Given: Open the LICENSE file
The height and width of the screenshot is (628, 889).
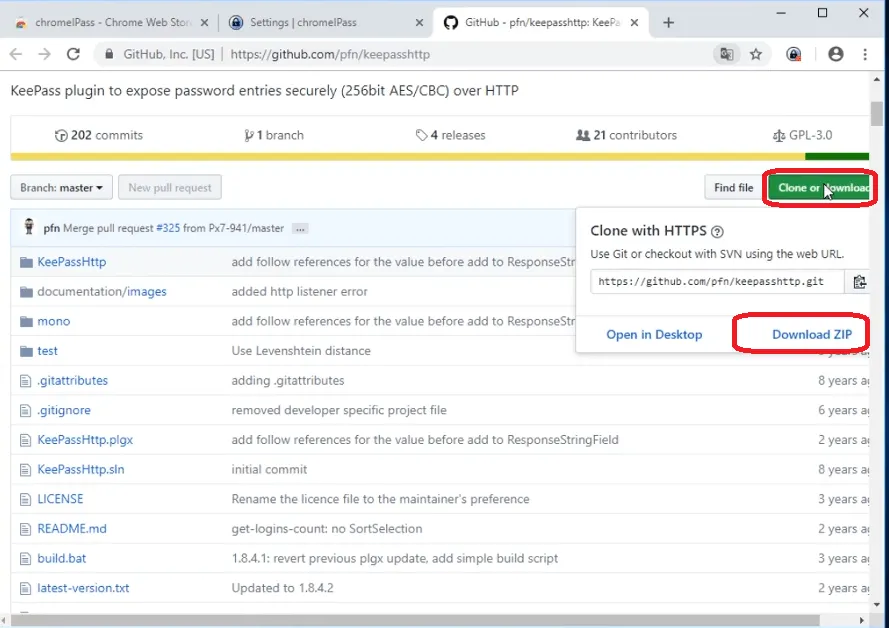Looking at the screenshot, I should (60, 499).
